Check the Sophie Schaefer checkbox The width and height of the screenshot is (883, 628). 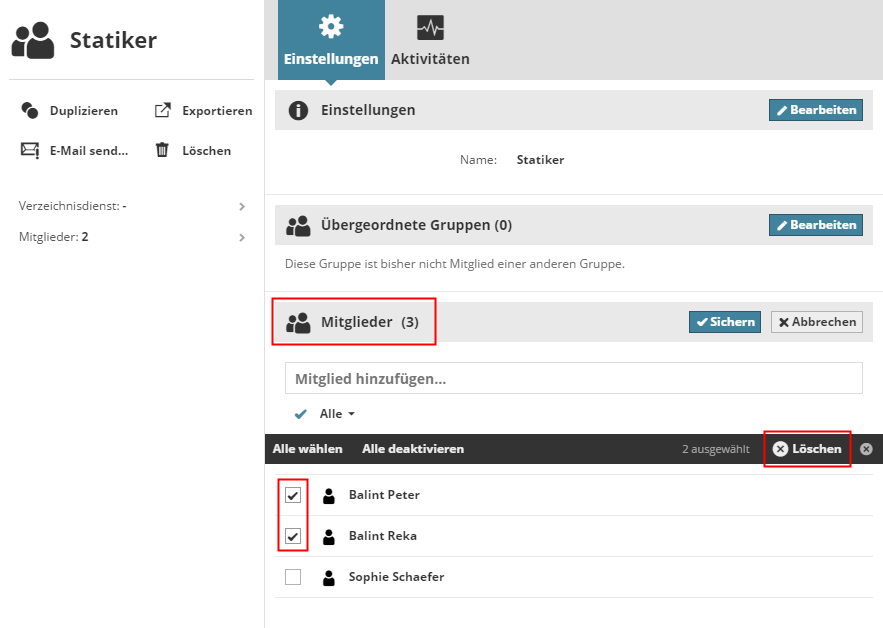coord(293,577)
